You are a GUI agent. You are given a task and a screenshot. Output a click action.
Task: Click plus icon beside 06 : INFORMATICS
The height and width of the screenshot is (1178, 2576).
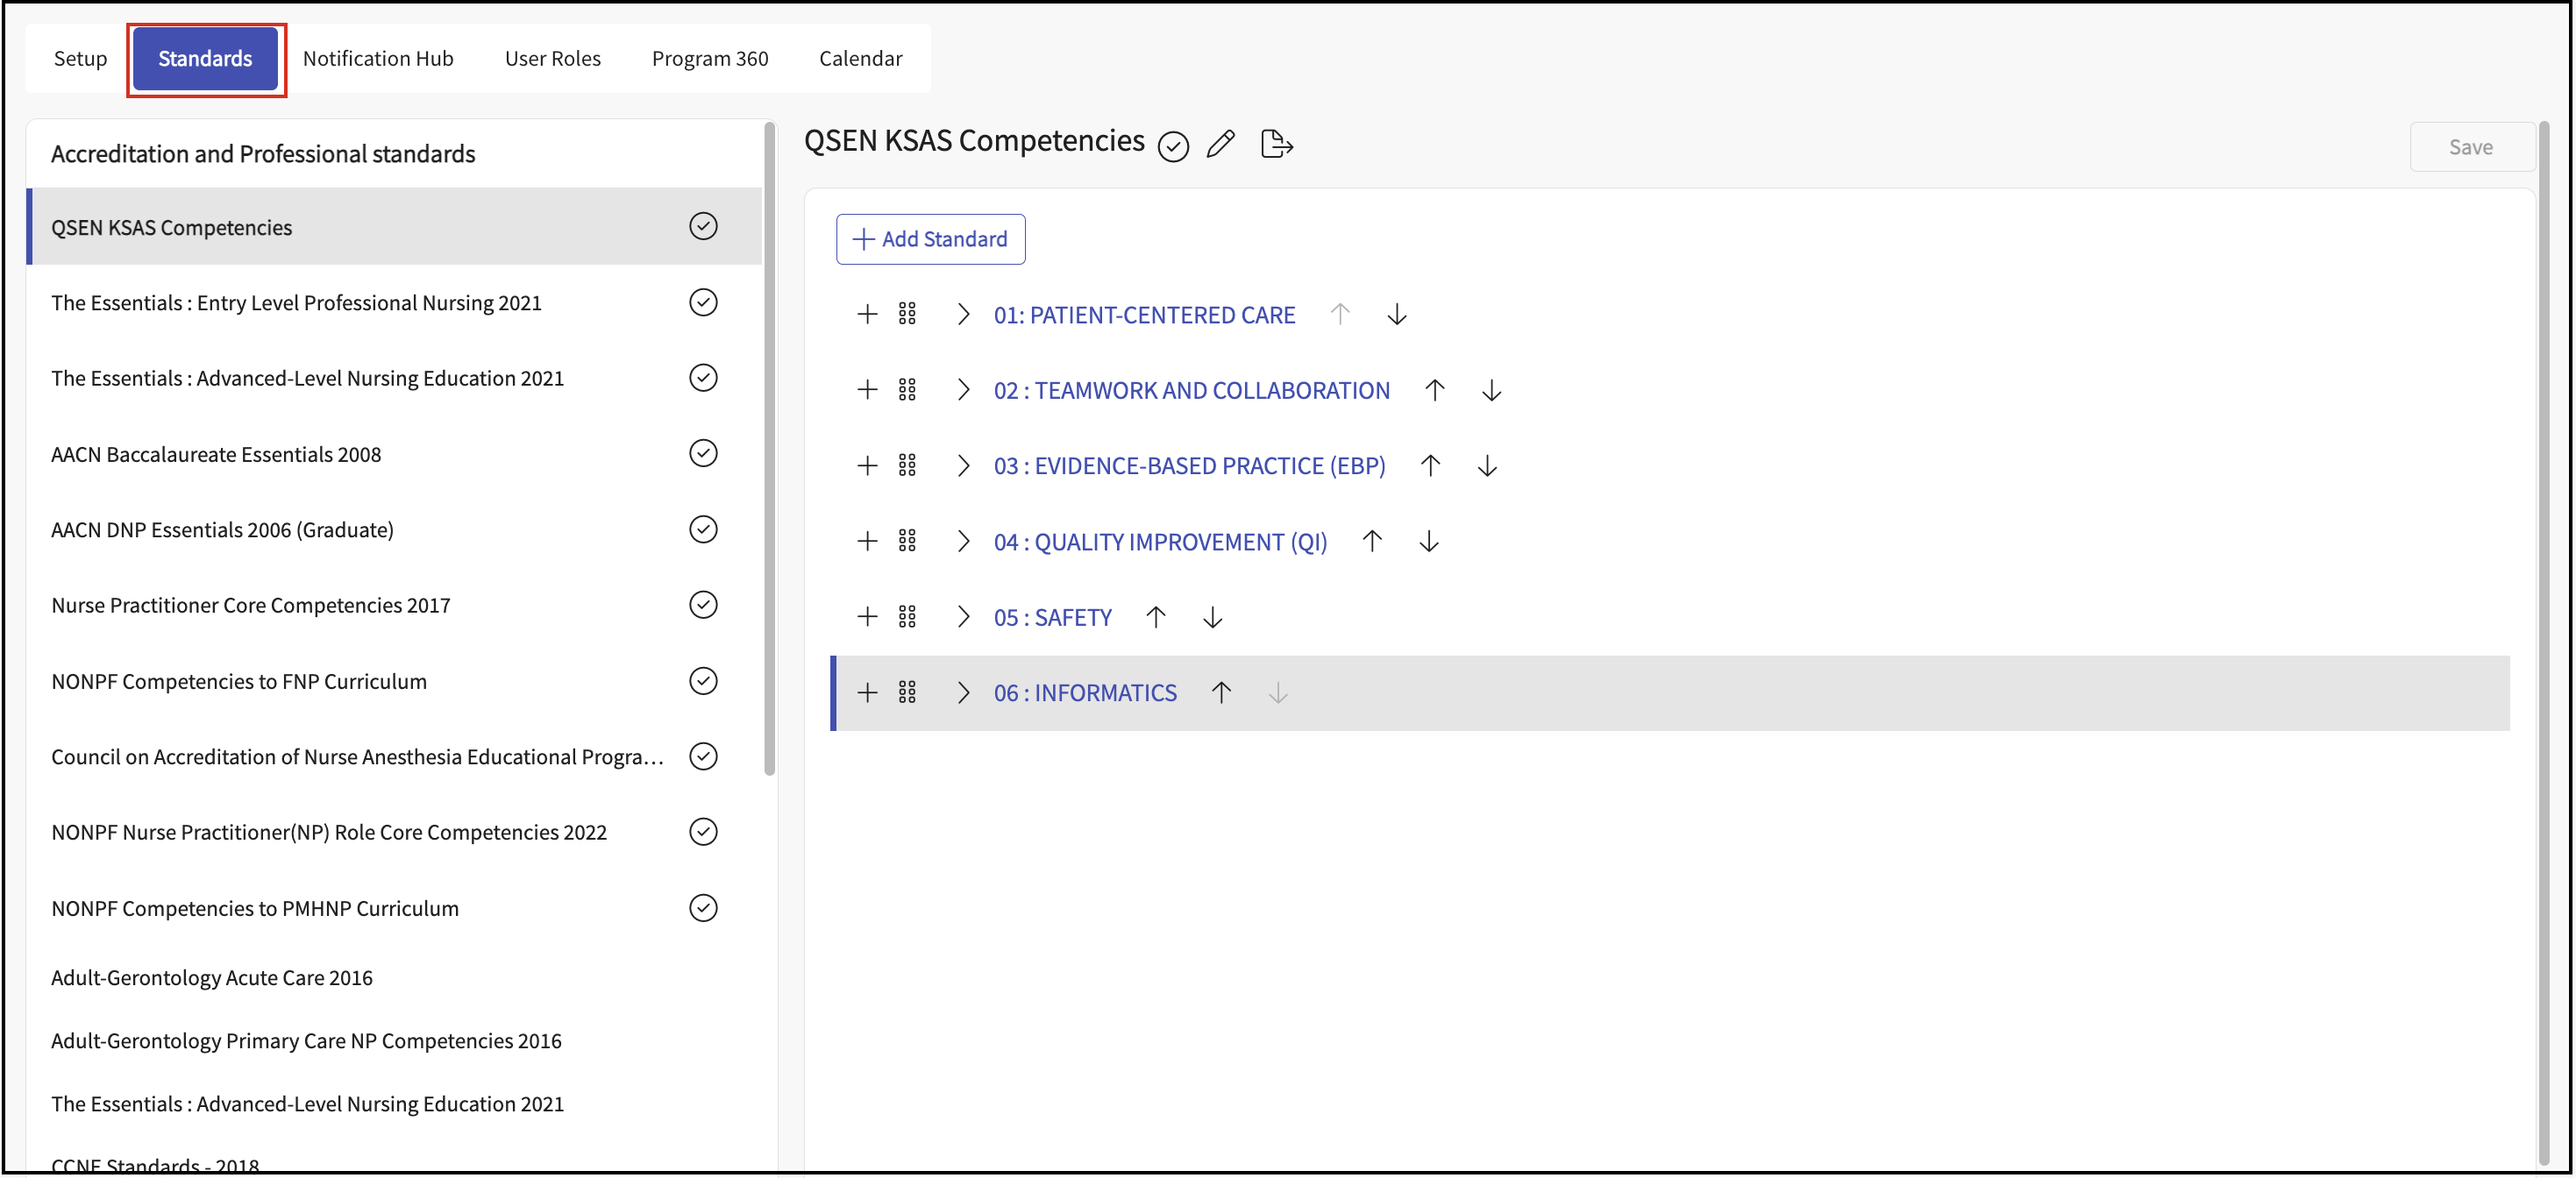tap(867, 692)
